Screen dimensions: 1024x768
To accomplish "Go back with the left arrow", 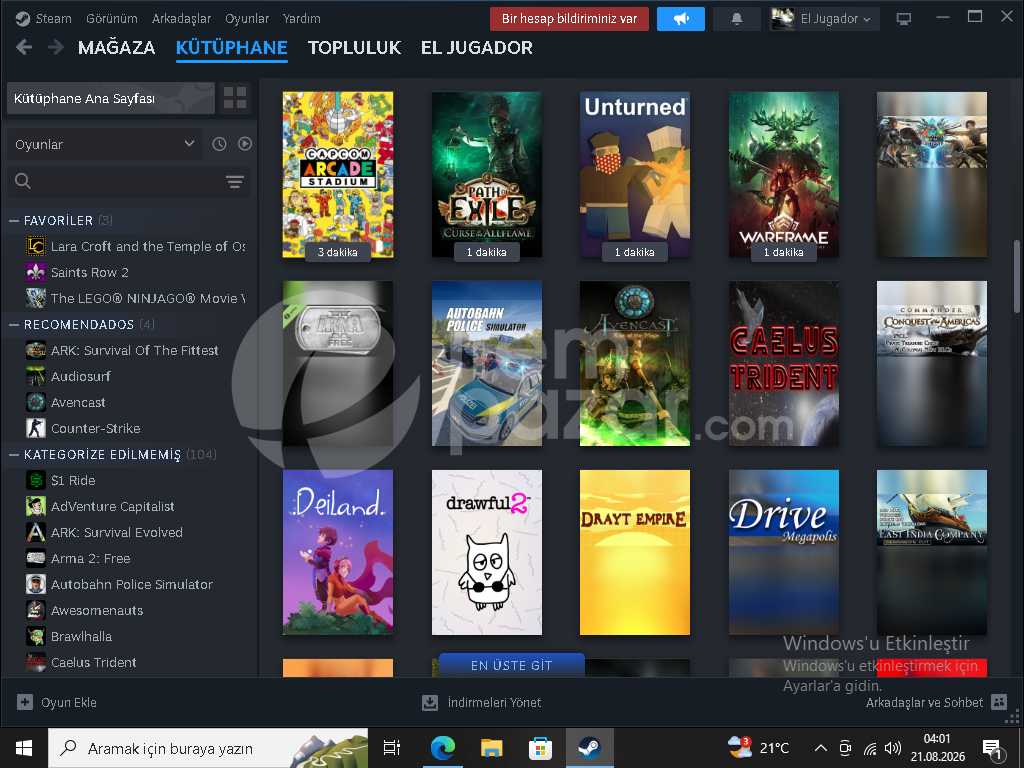I will pos(24,47).
